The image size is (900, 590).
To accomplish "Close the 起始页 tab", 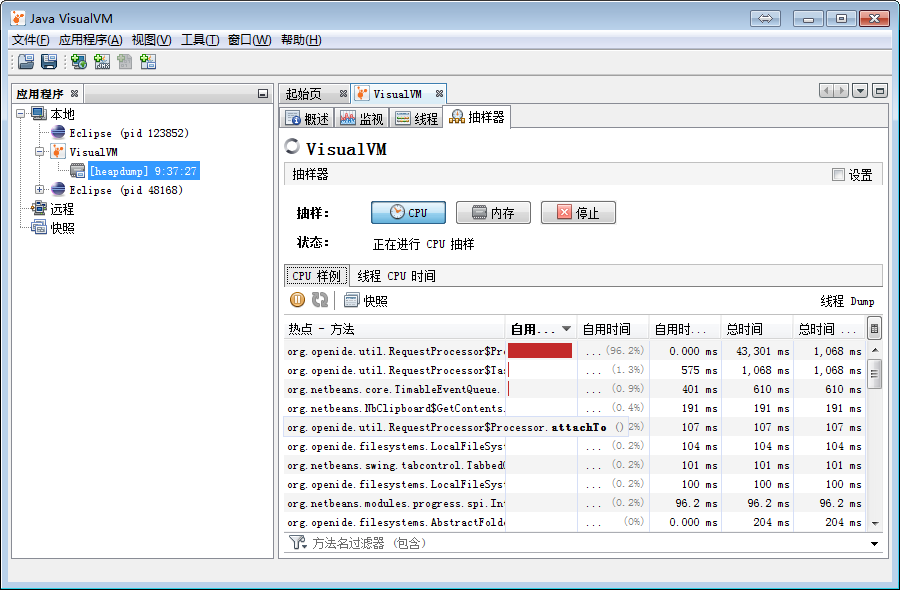I will coord(343,94).
